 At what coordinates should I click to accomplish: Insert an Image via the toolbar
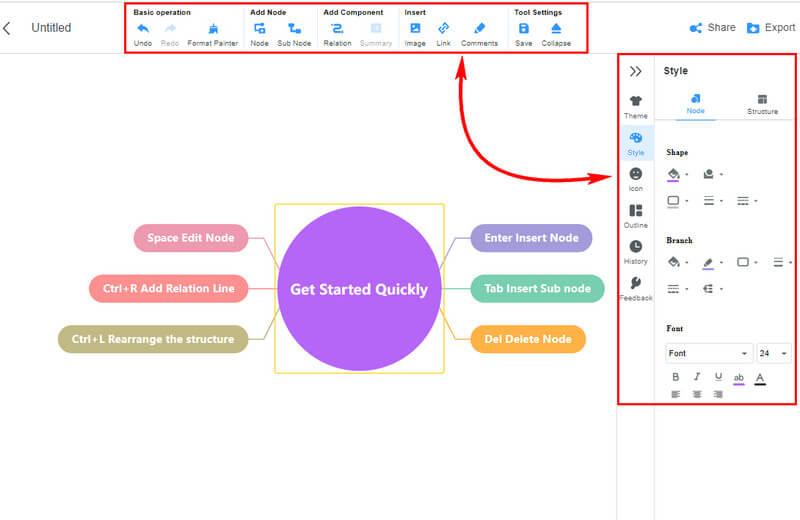pyautogui.click(x=415, y=29)
